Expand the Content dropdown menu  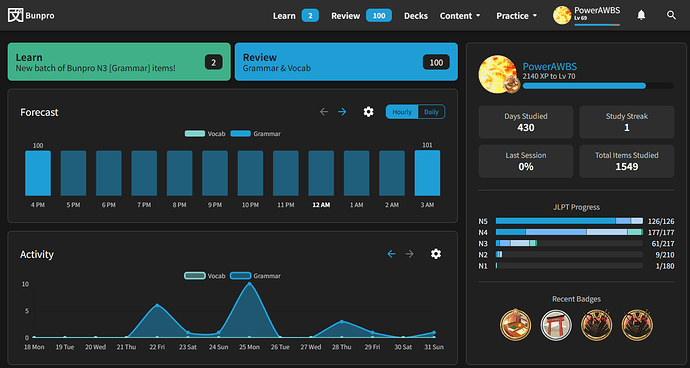[x=460, y=16]
